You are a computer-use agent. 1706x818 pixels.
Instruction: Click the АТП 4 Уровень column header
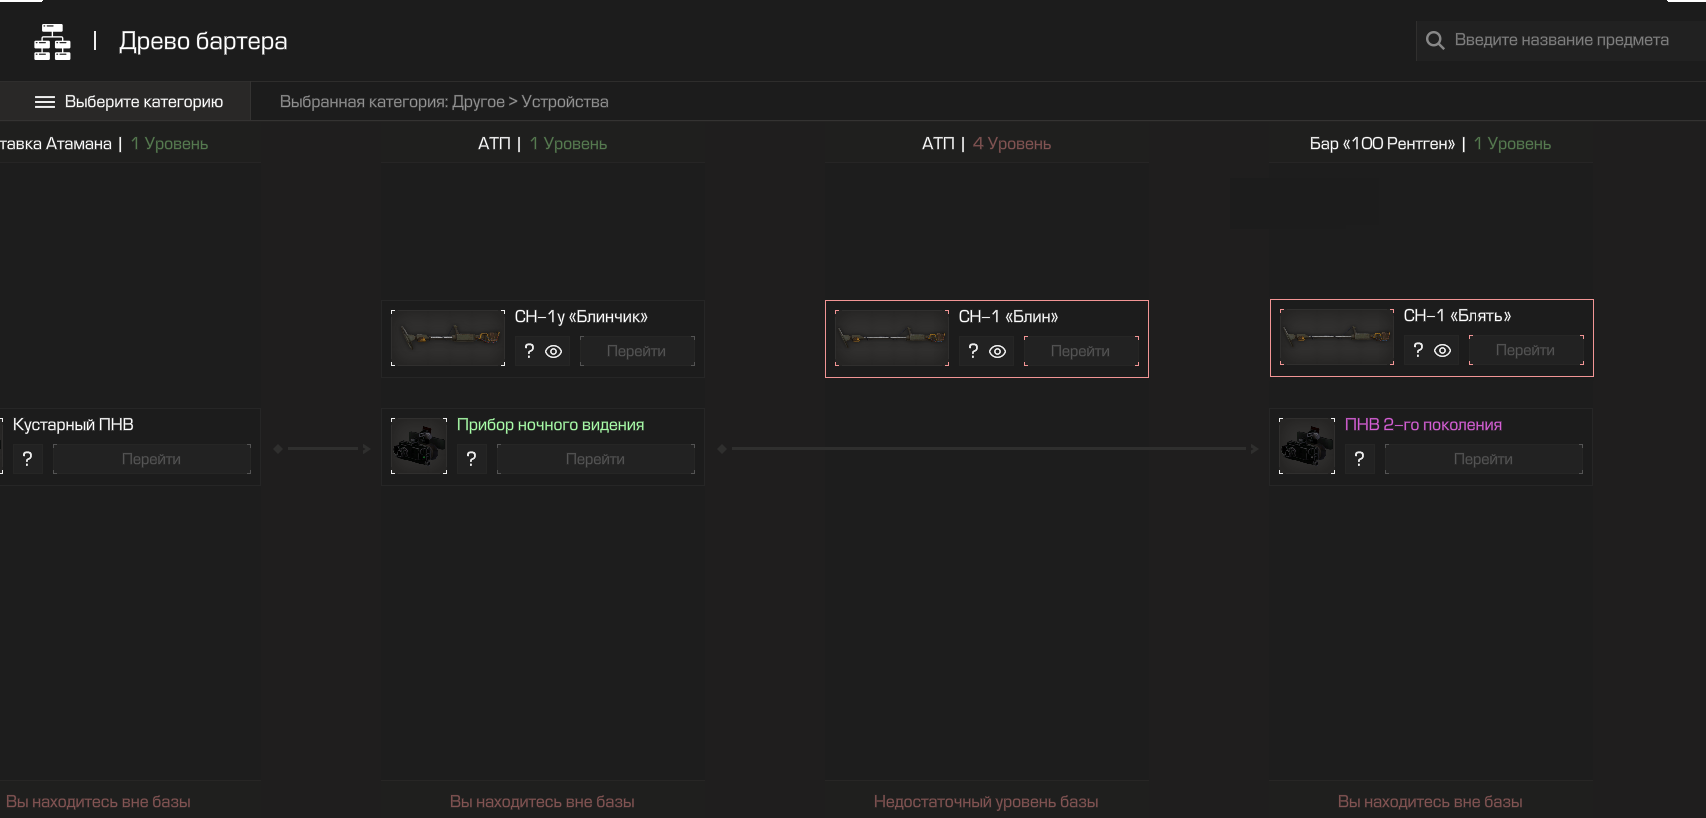[x=986, y=144]
